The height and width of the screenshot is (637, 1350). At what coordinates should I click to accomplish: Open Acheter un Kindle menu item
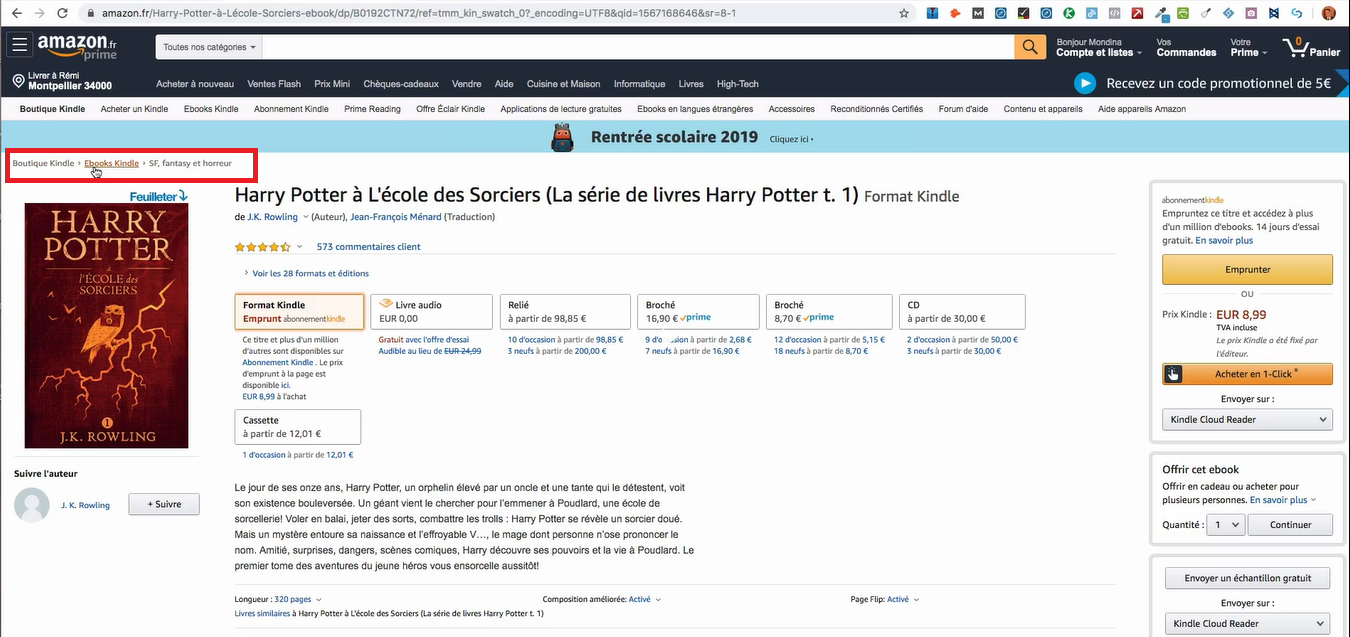tap(134, 109)
